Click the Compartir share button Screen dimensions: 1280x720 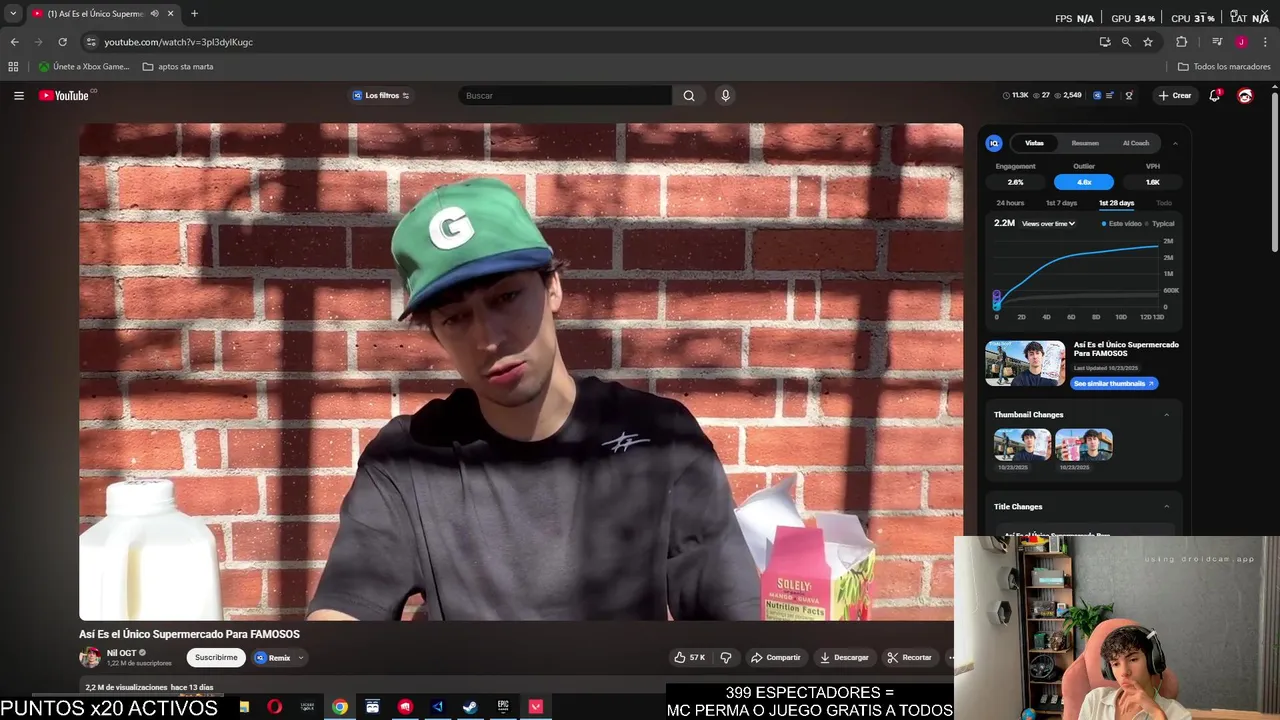pos(776,657)
